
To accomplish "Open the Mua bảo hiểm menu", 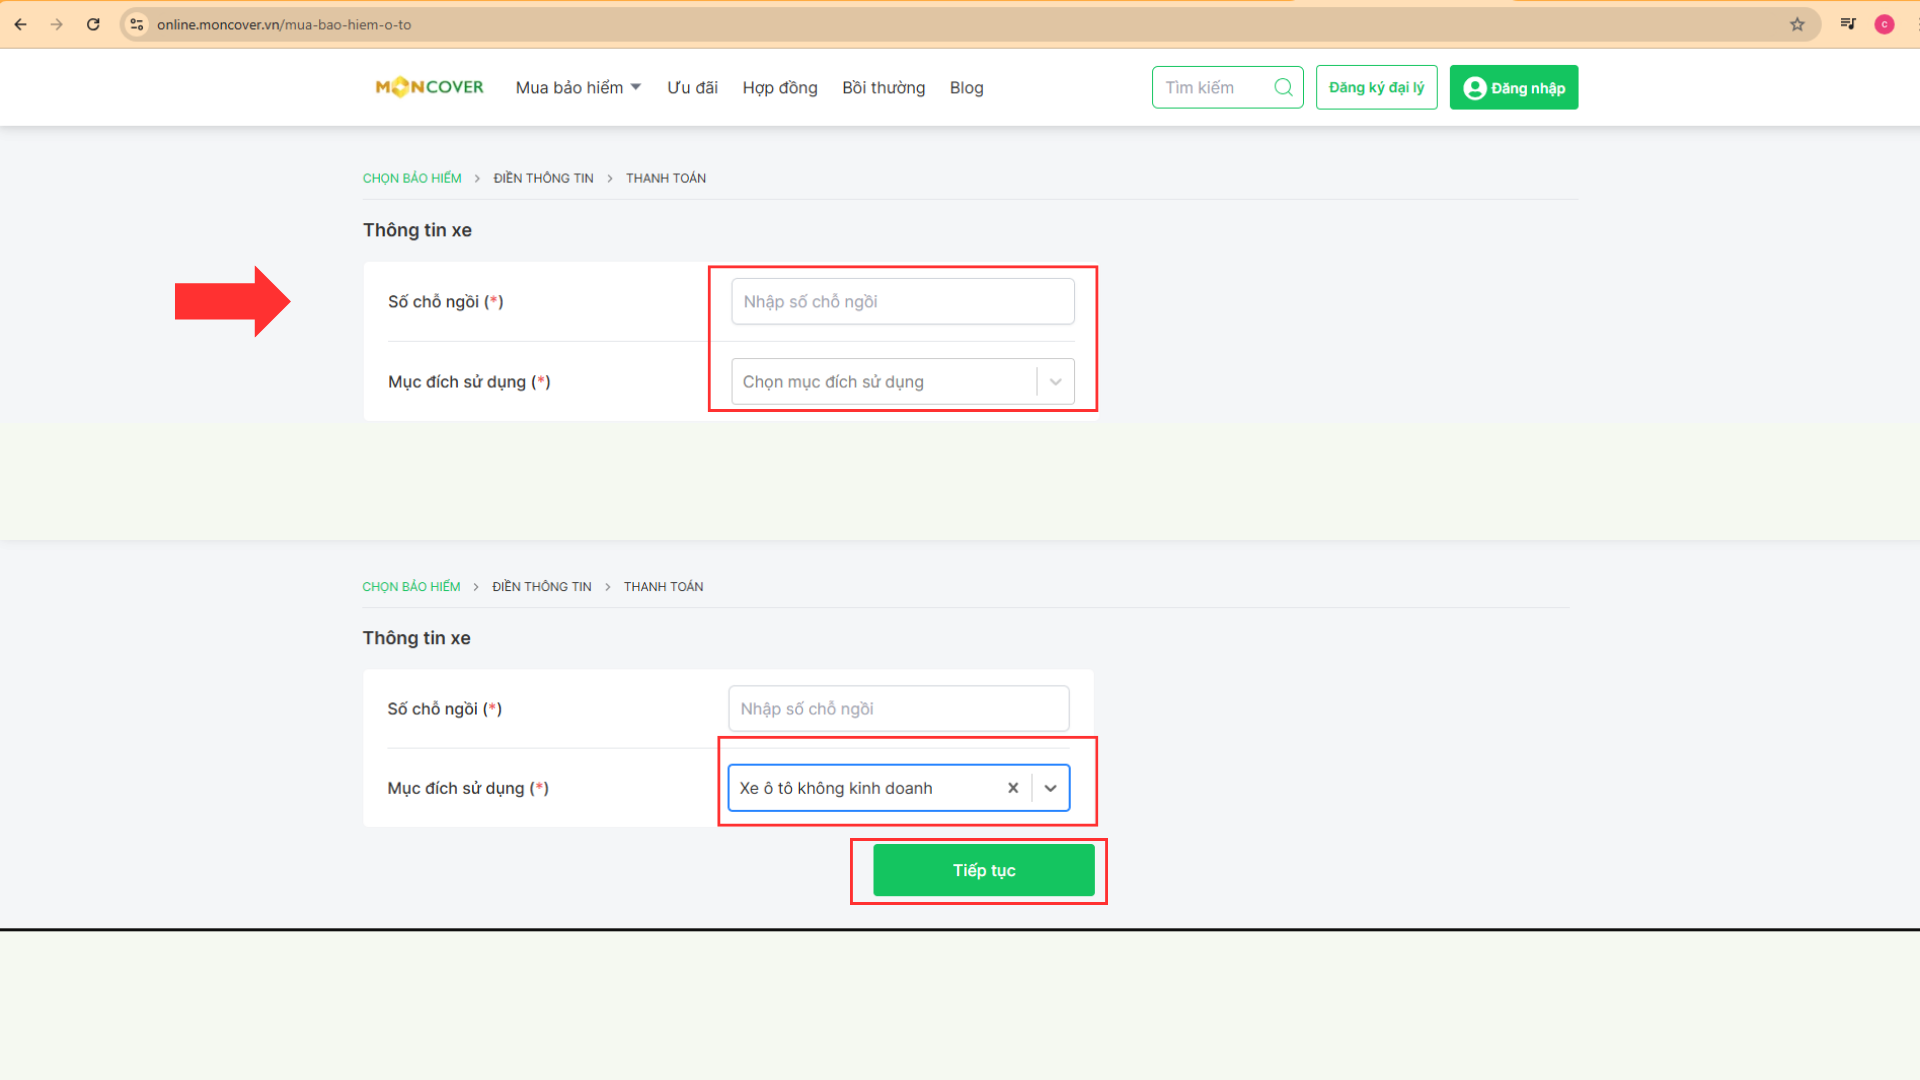I will 576,87.
